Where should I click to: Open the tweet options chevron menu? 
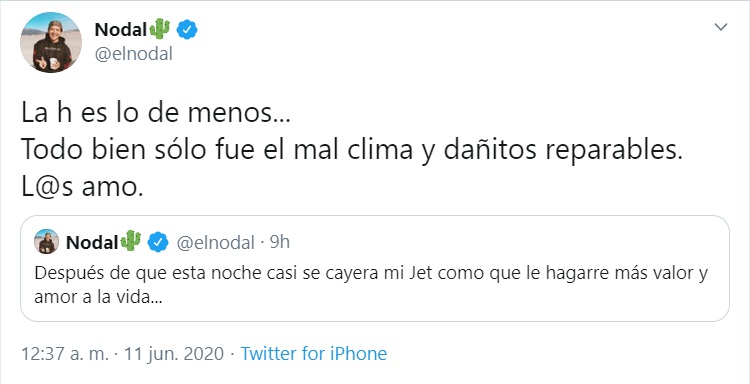coord(720,27)
